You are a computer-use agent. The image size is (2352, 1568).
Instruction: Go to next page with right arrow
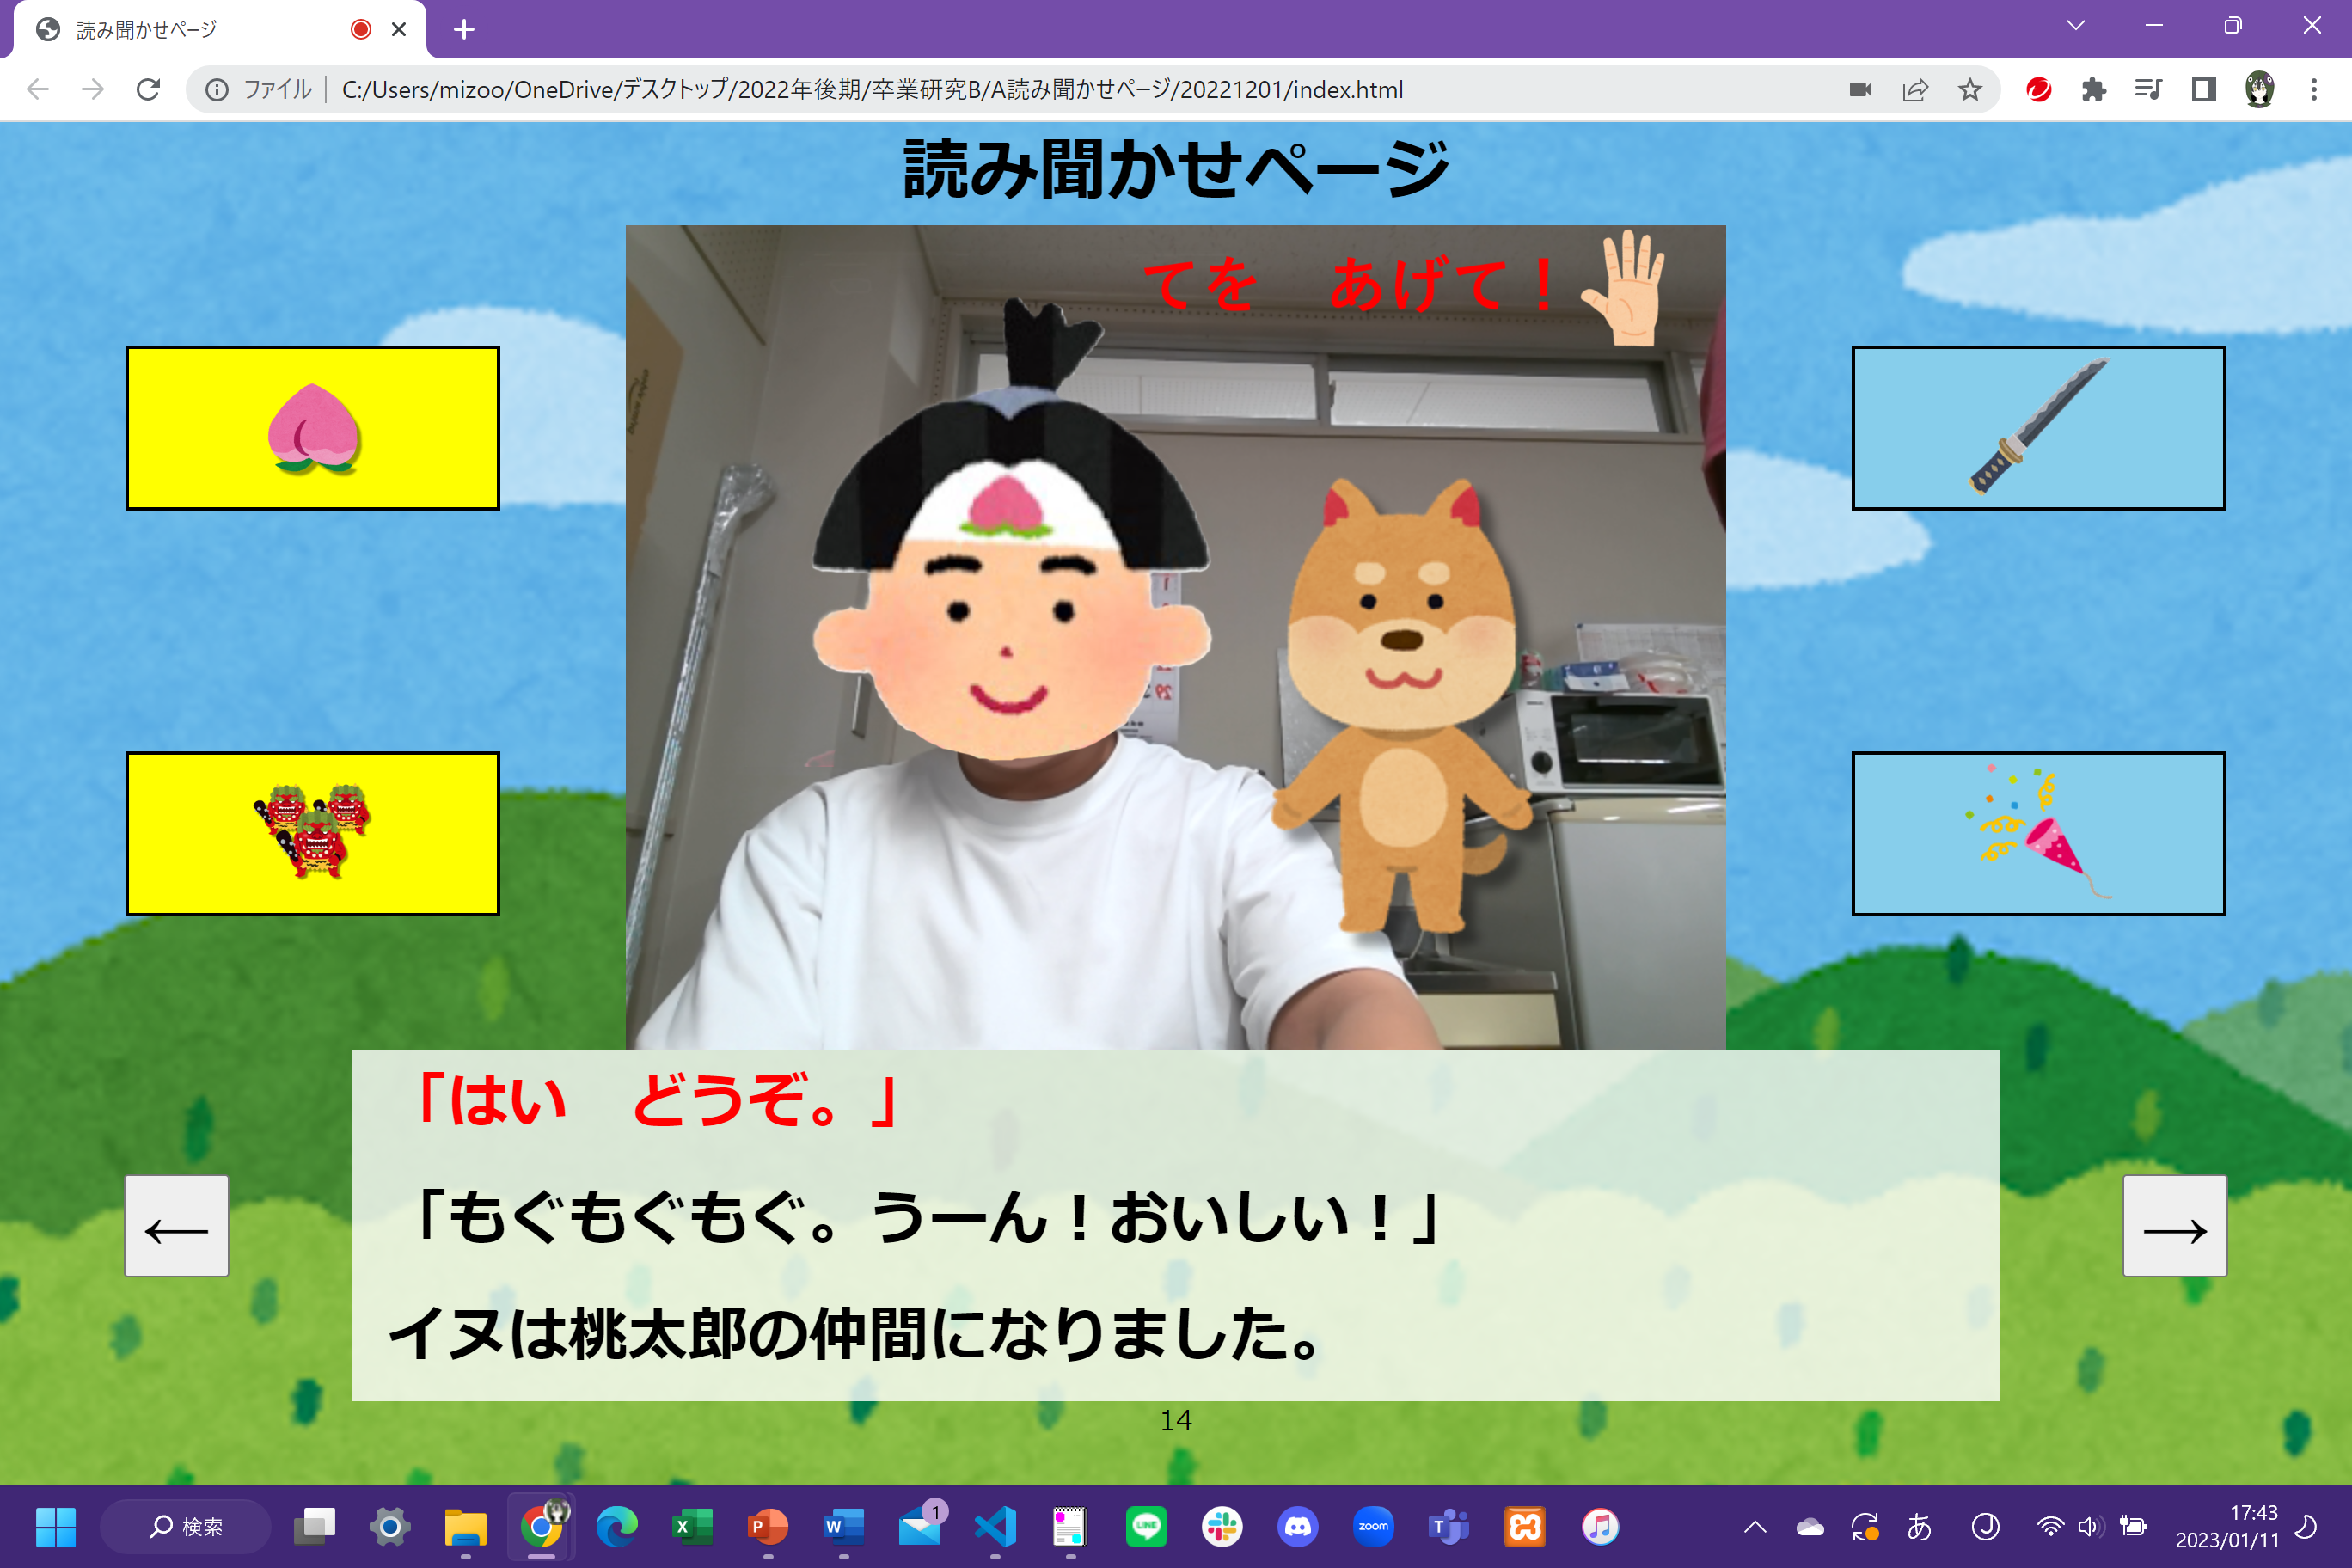point(2175,1226)
